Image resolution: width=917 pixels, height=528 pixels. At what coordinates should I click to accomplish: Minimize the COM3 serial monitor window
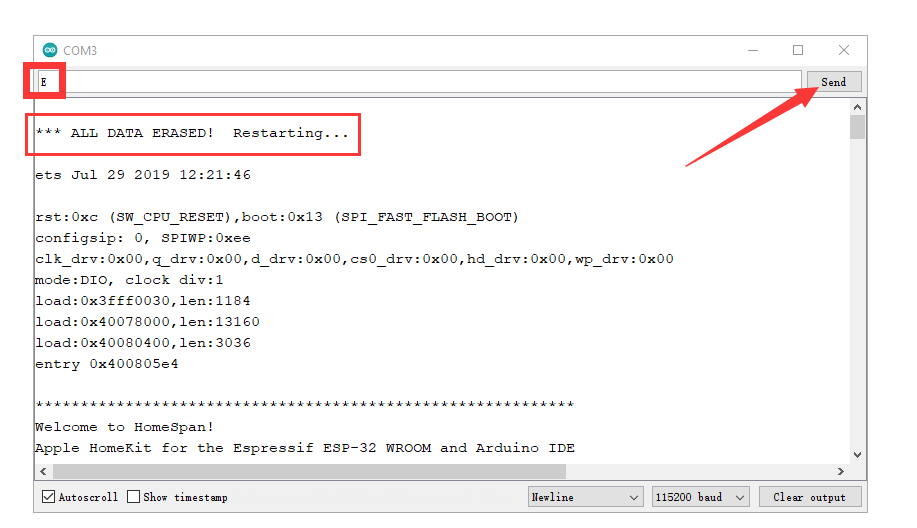751,50
